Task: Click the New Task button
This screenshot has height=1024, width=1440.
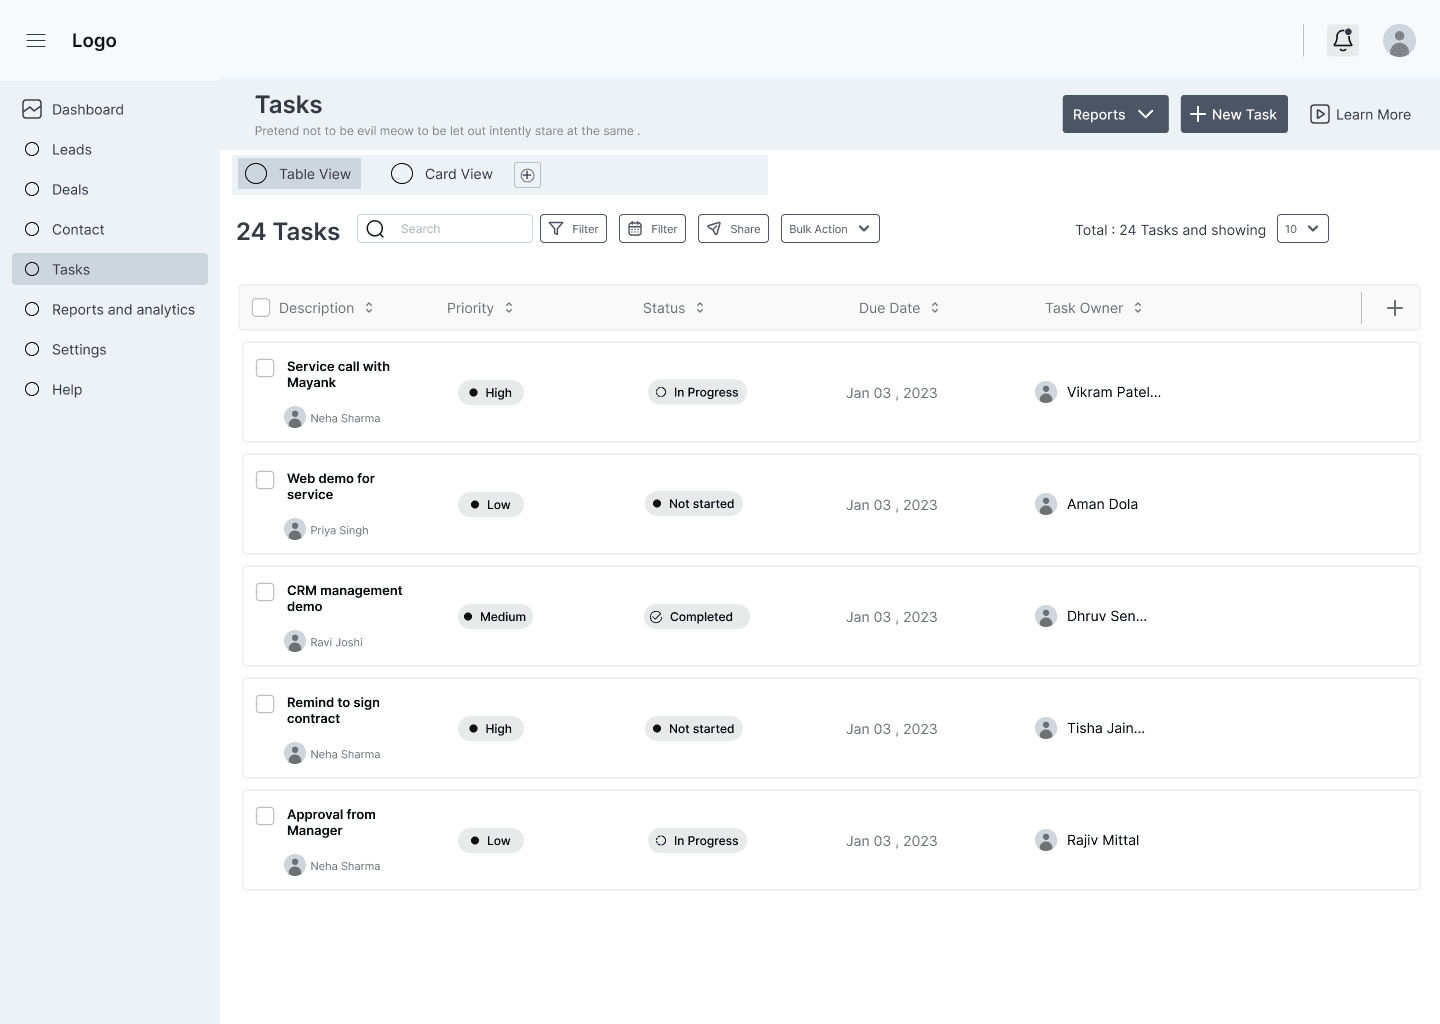Action: click(x=1234, y=114)
